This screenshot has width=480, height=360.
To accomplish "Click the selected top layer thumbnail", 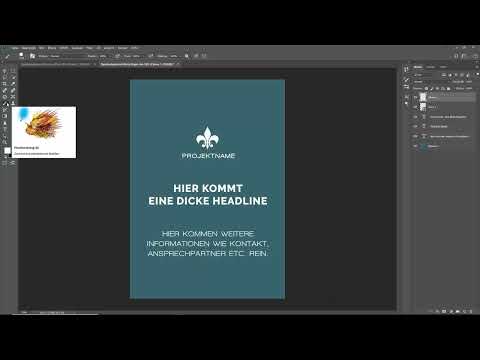I will click(423, 97).
